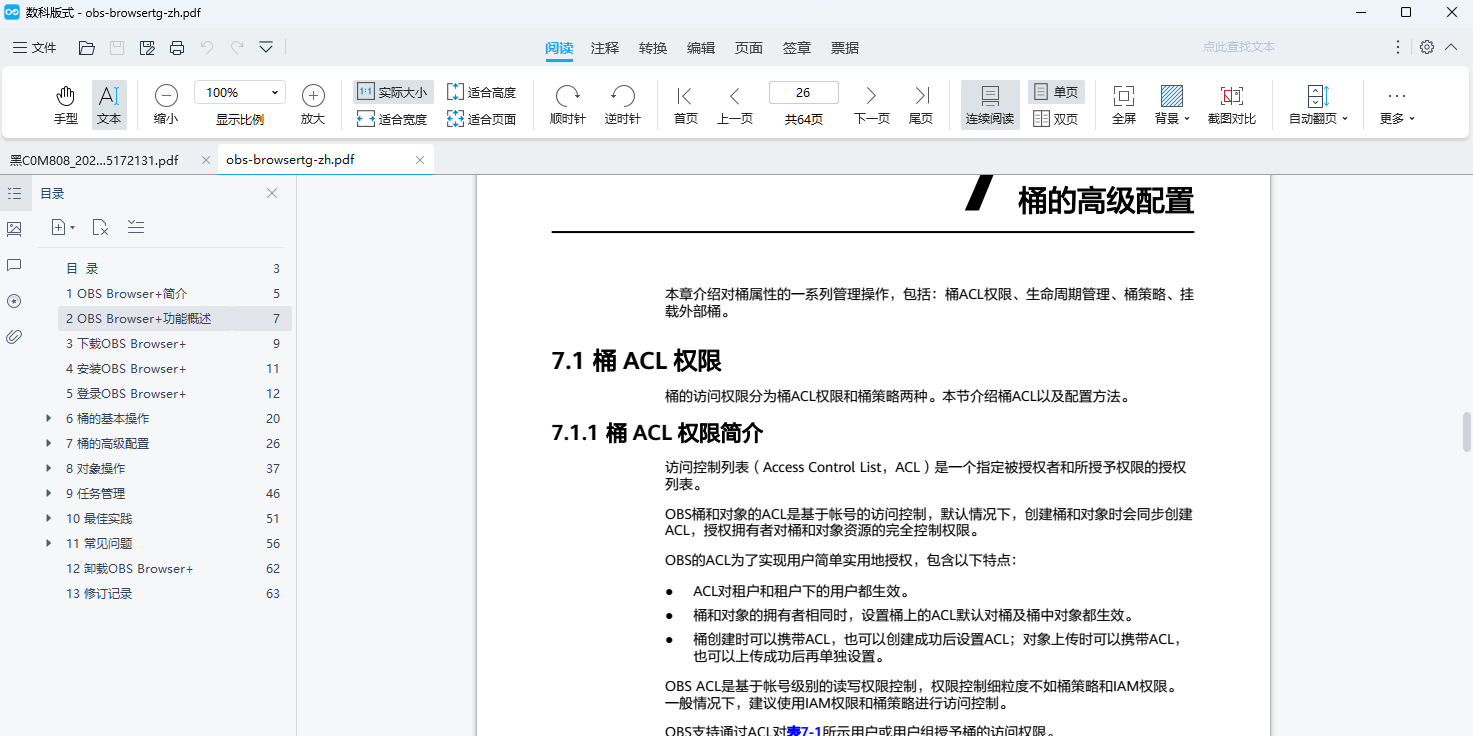
Task: Close the obs-browsertg-zh.pdf tab
Action: (x=420, y=160)
